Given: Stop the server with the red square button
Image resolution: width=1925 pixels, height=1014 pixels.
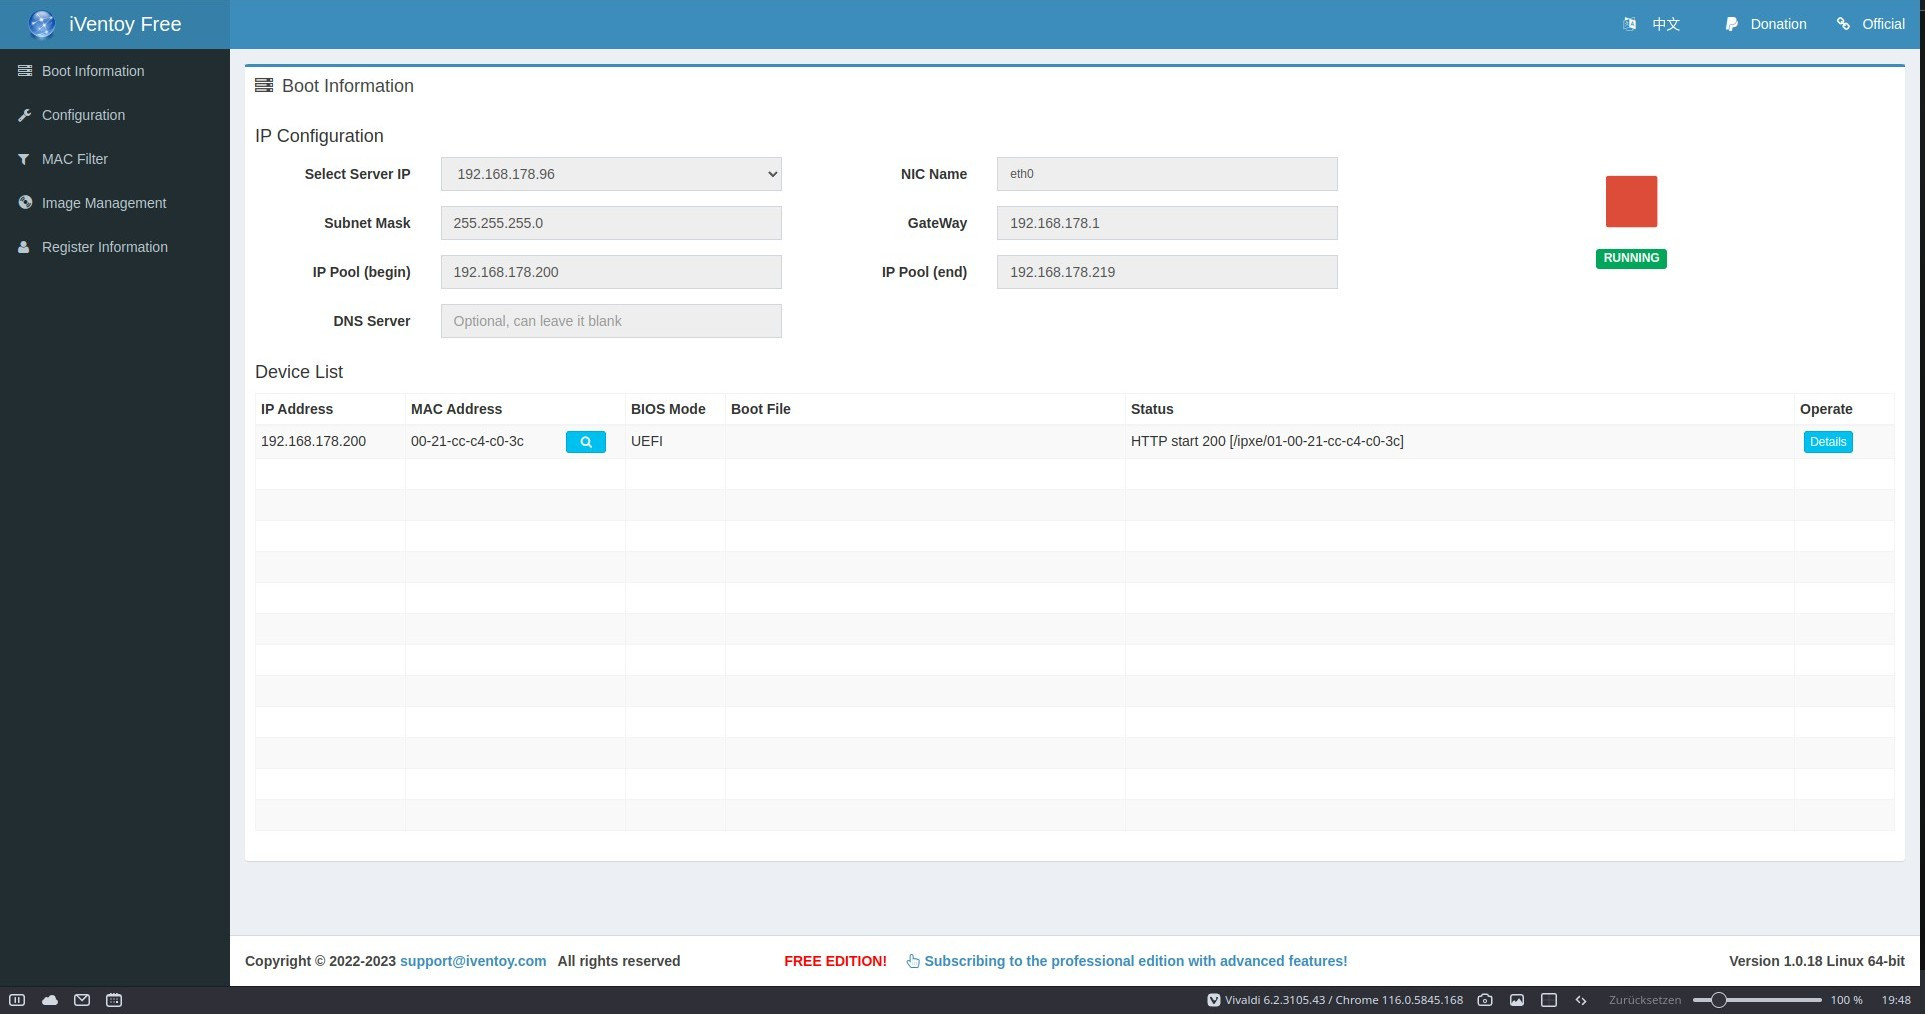Looking at the screenshot, I should (1631, 201).
